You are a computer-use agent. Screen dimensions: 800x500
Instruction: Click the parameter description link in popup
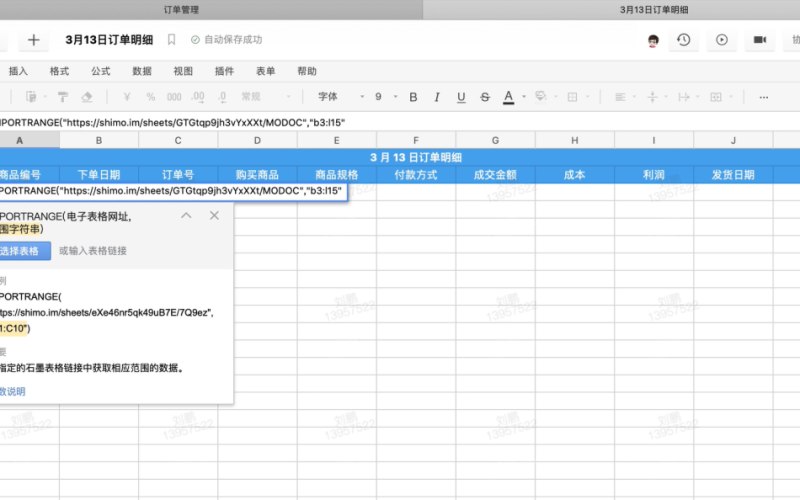pyautogui.click(x=12, y=391)
